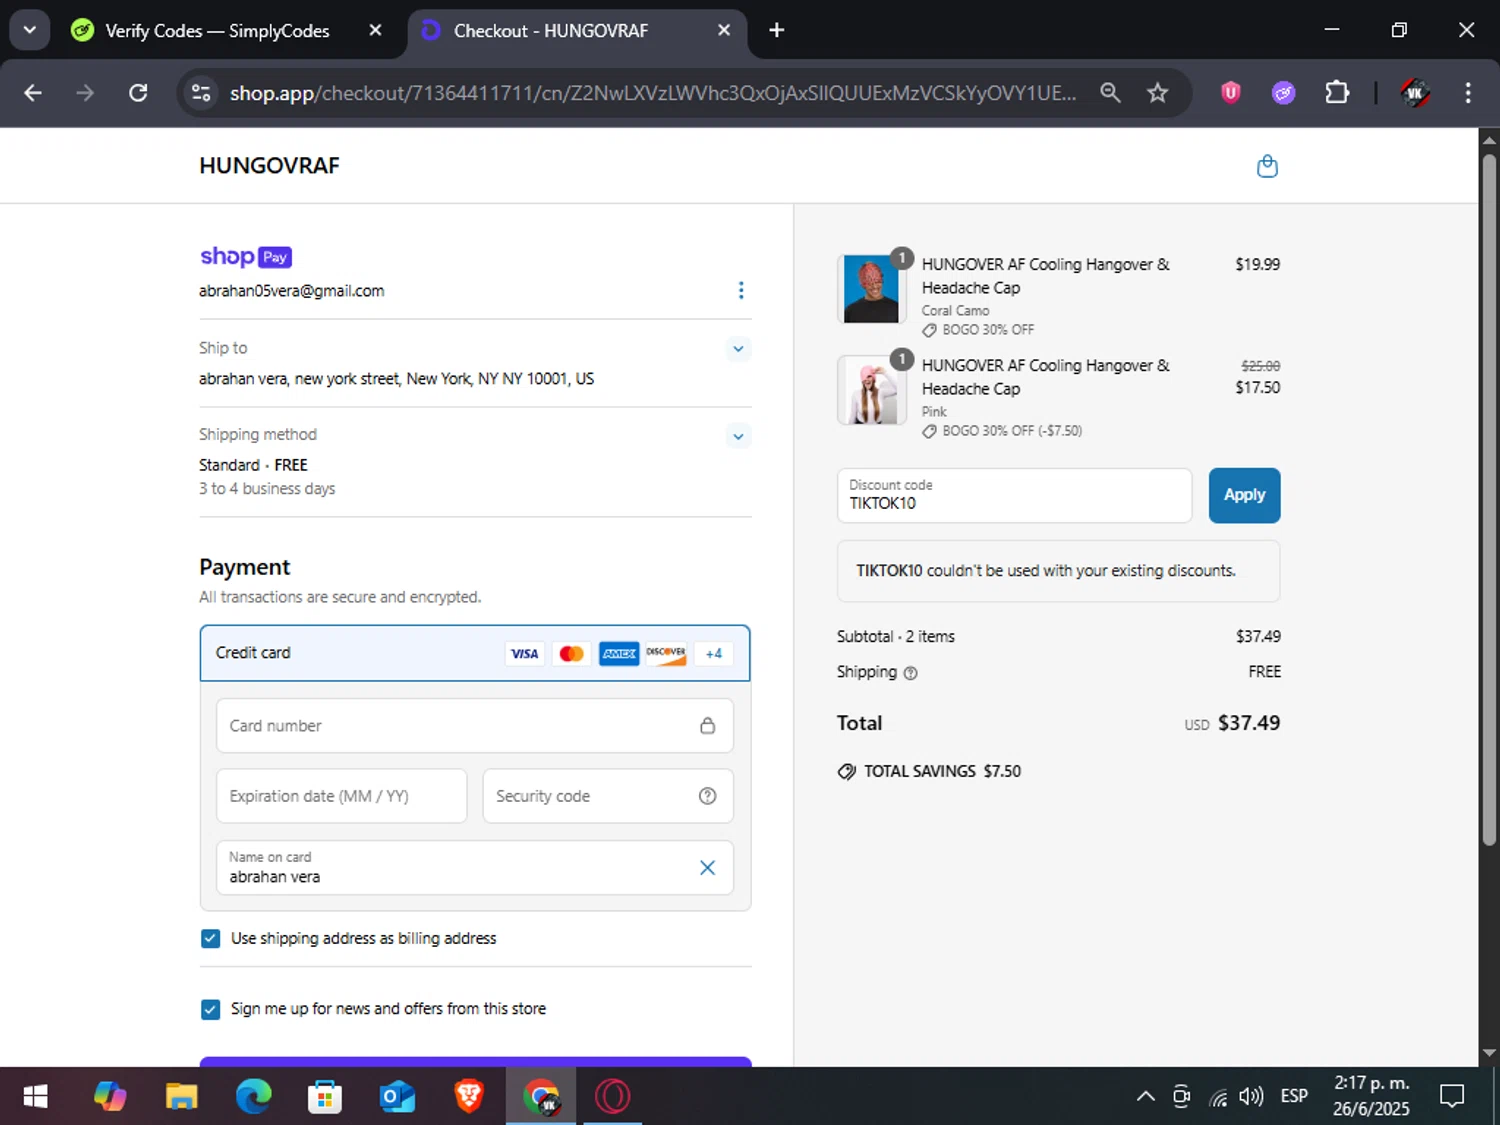Apply the discount code

[x=1244, y=495]
